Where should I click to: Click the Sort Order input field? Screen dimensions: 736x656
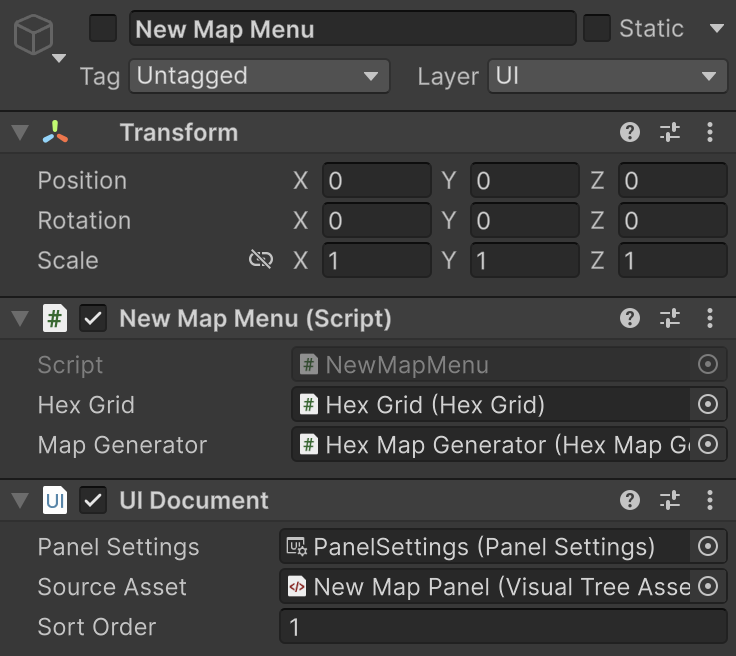click(502, 627)
